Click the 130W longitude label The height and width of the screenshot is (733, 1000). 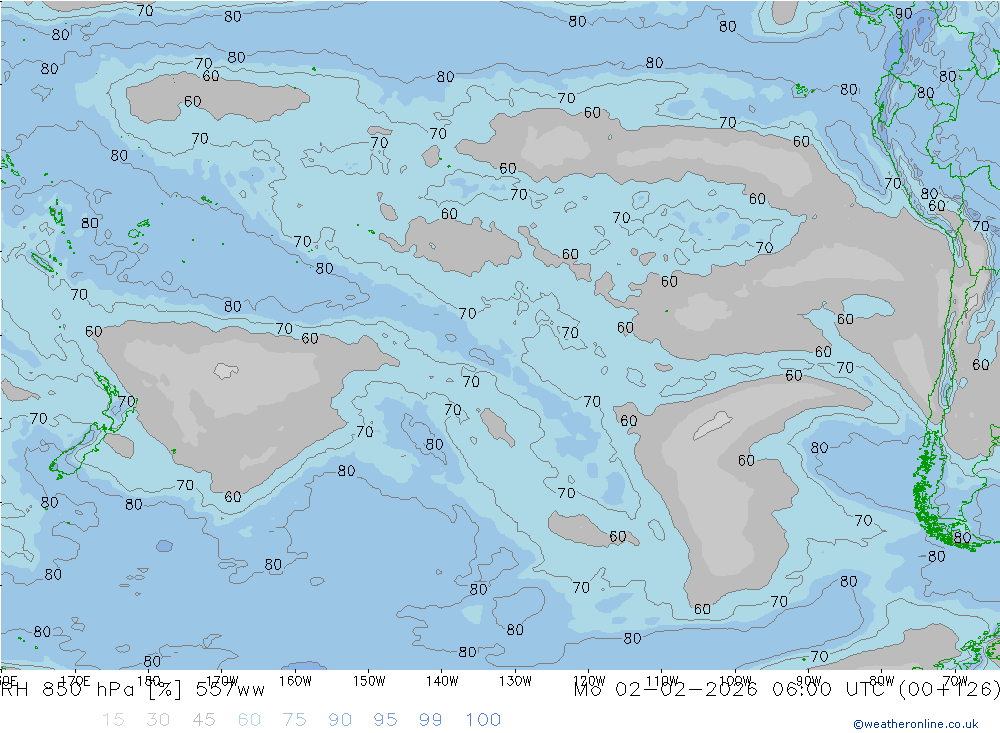(515, 681)
